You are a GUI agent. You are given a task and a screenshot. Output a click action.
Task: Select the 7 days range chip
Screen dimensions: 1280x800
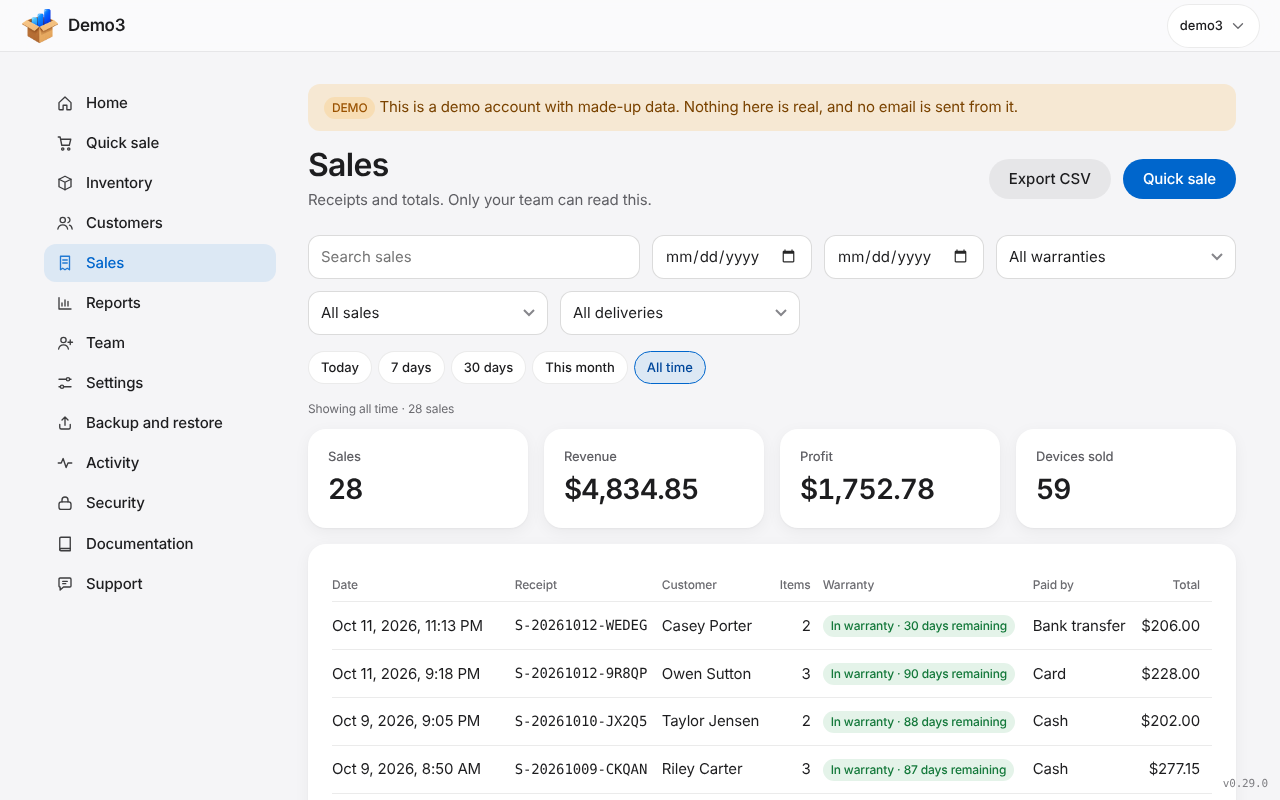(411, 368)
